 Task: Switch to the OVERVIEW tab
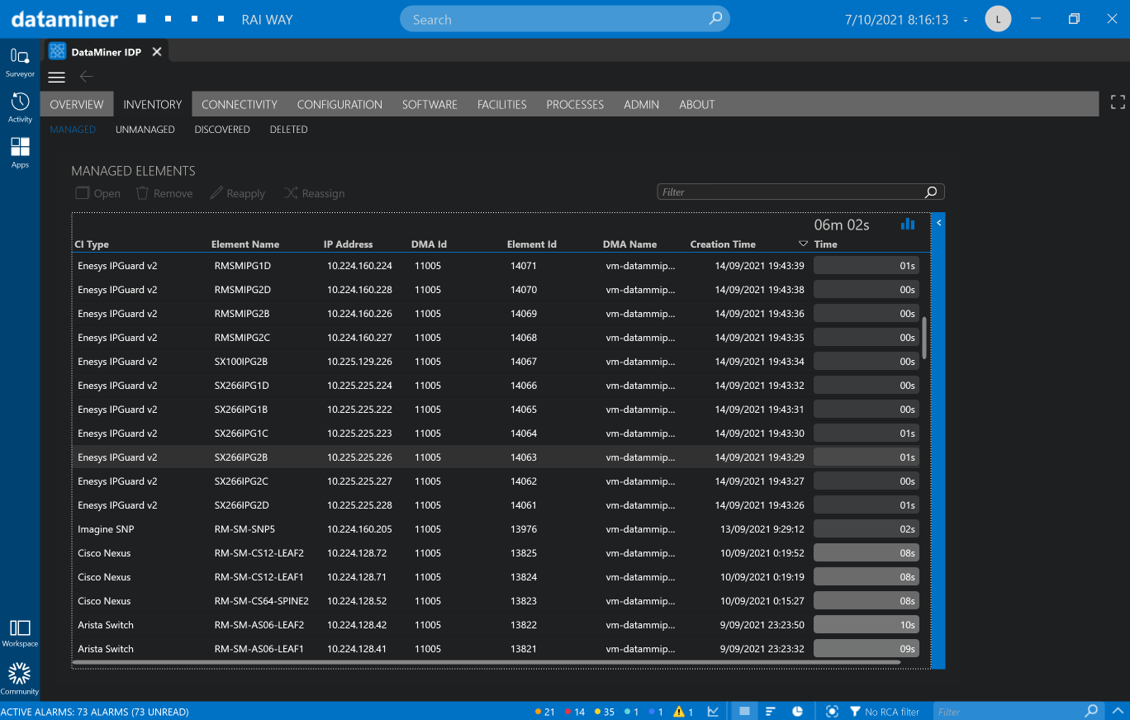click(76, 105)
